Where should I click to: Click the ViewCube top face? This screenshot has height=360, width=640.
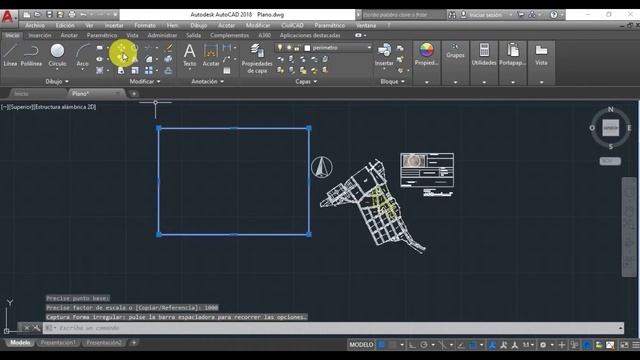[x=611, y=128]
